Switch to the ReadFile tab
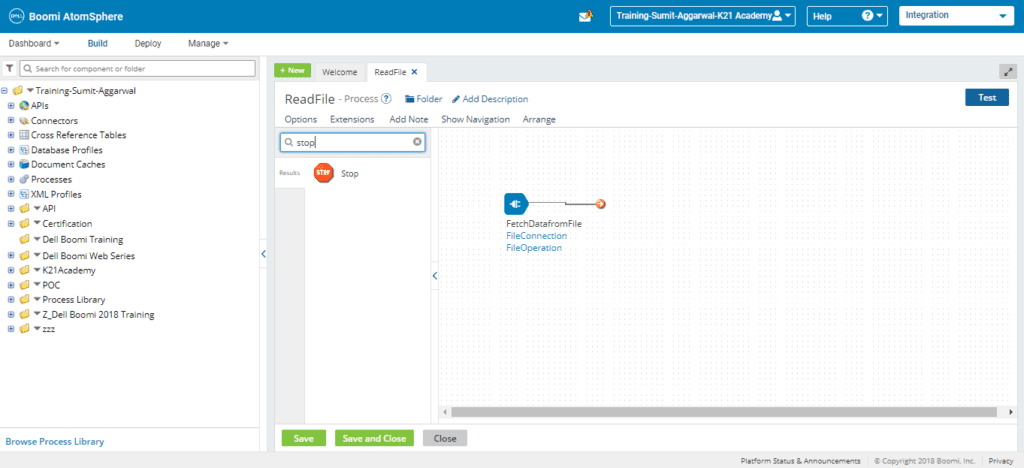Viewport: 1024px width, 468px height. click(391, 72)
